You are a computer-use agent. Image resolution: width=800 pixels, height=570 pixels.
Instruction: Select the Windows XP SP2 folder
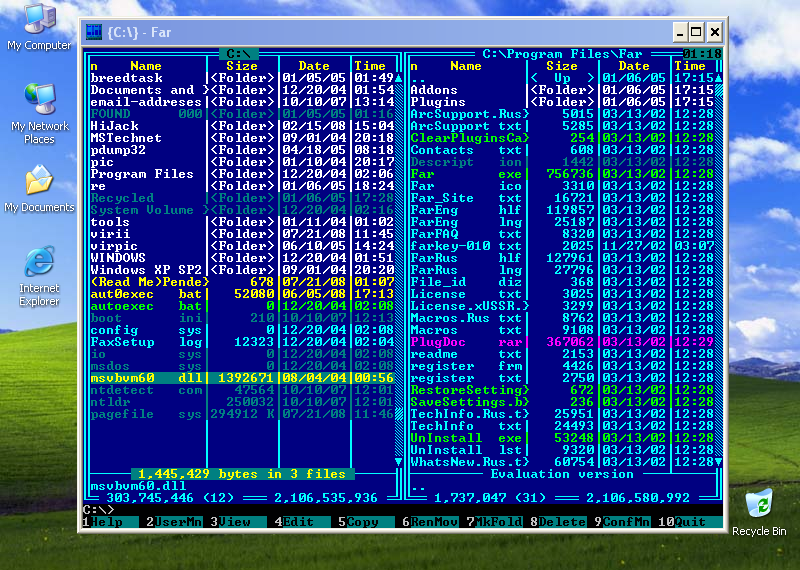coord(242,270)
